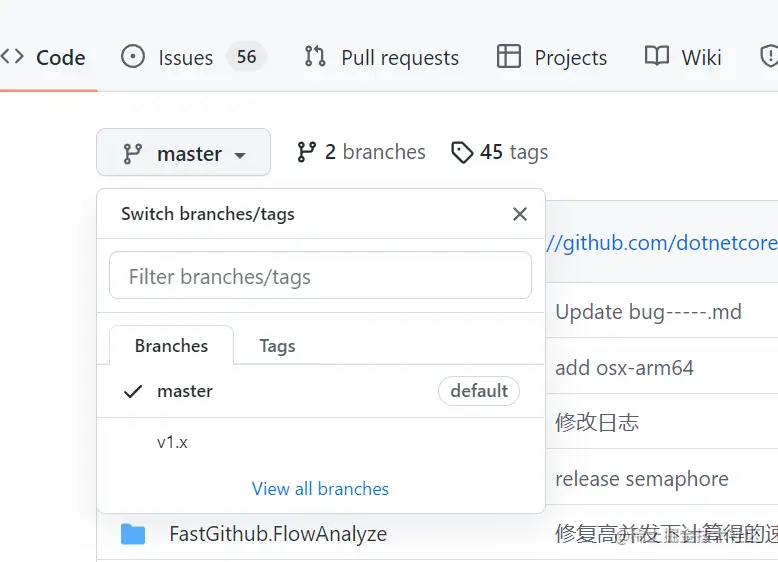Open the Code tab

tap(43, 58)
